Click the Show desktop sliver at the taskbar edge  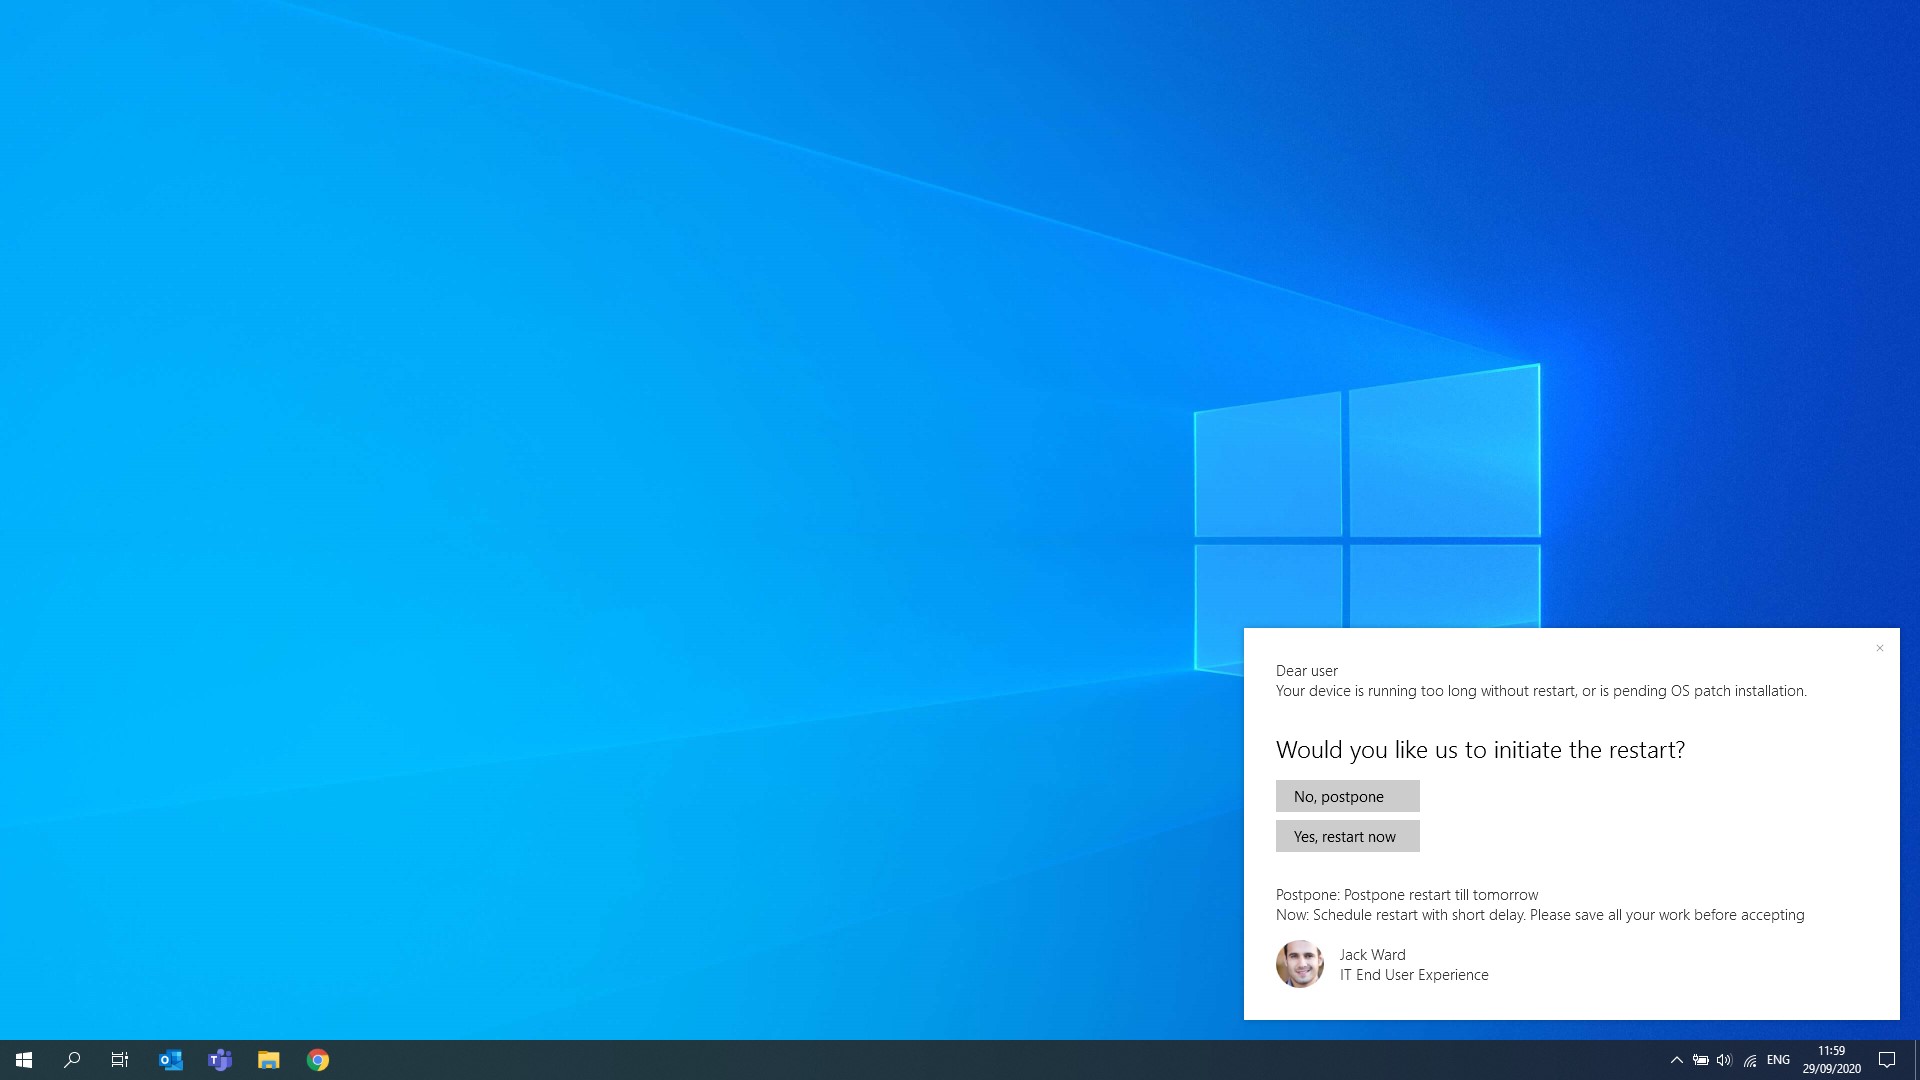[1916, 1060]
